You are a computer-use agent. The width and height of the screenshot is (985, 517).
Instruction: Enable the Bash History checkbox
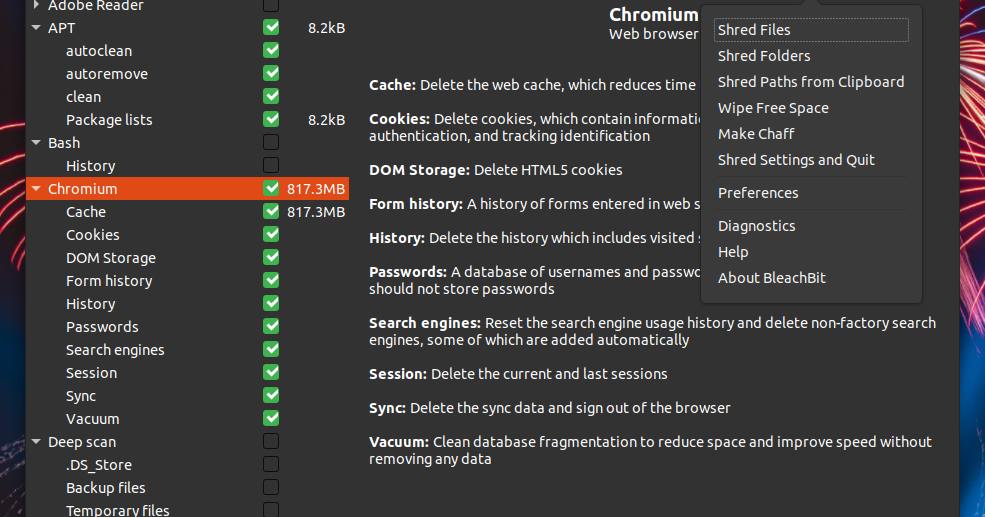pyautogui.click(x=271, y=165)
